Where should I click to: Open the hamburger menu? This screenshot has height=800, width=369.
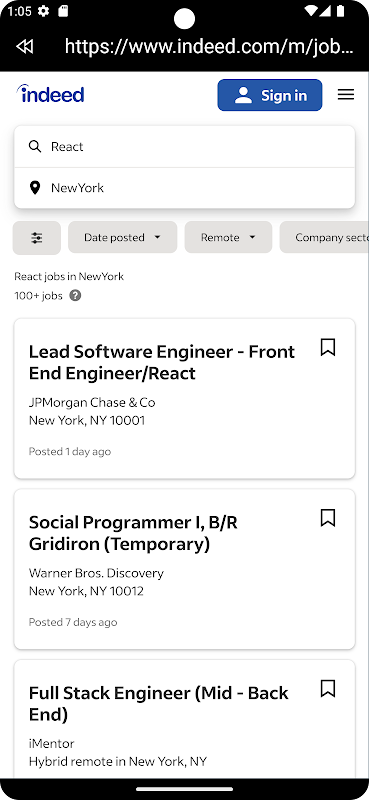[346, 95]
